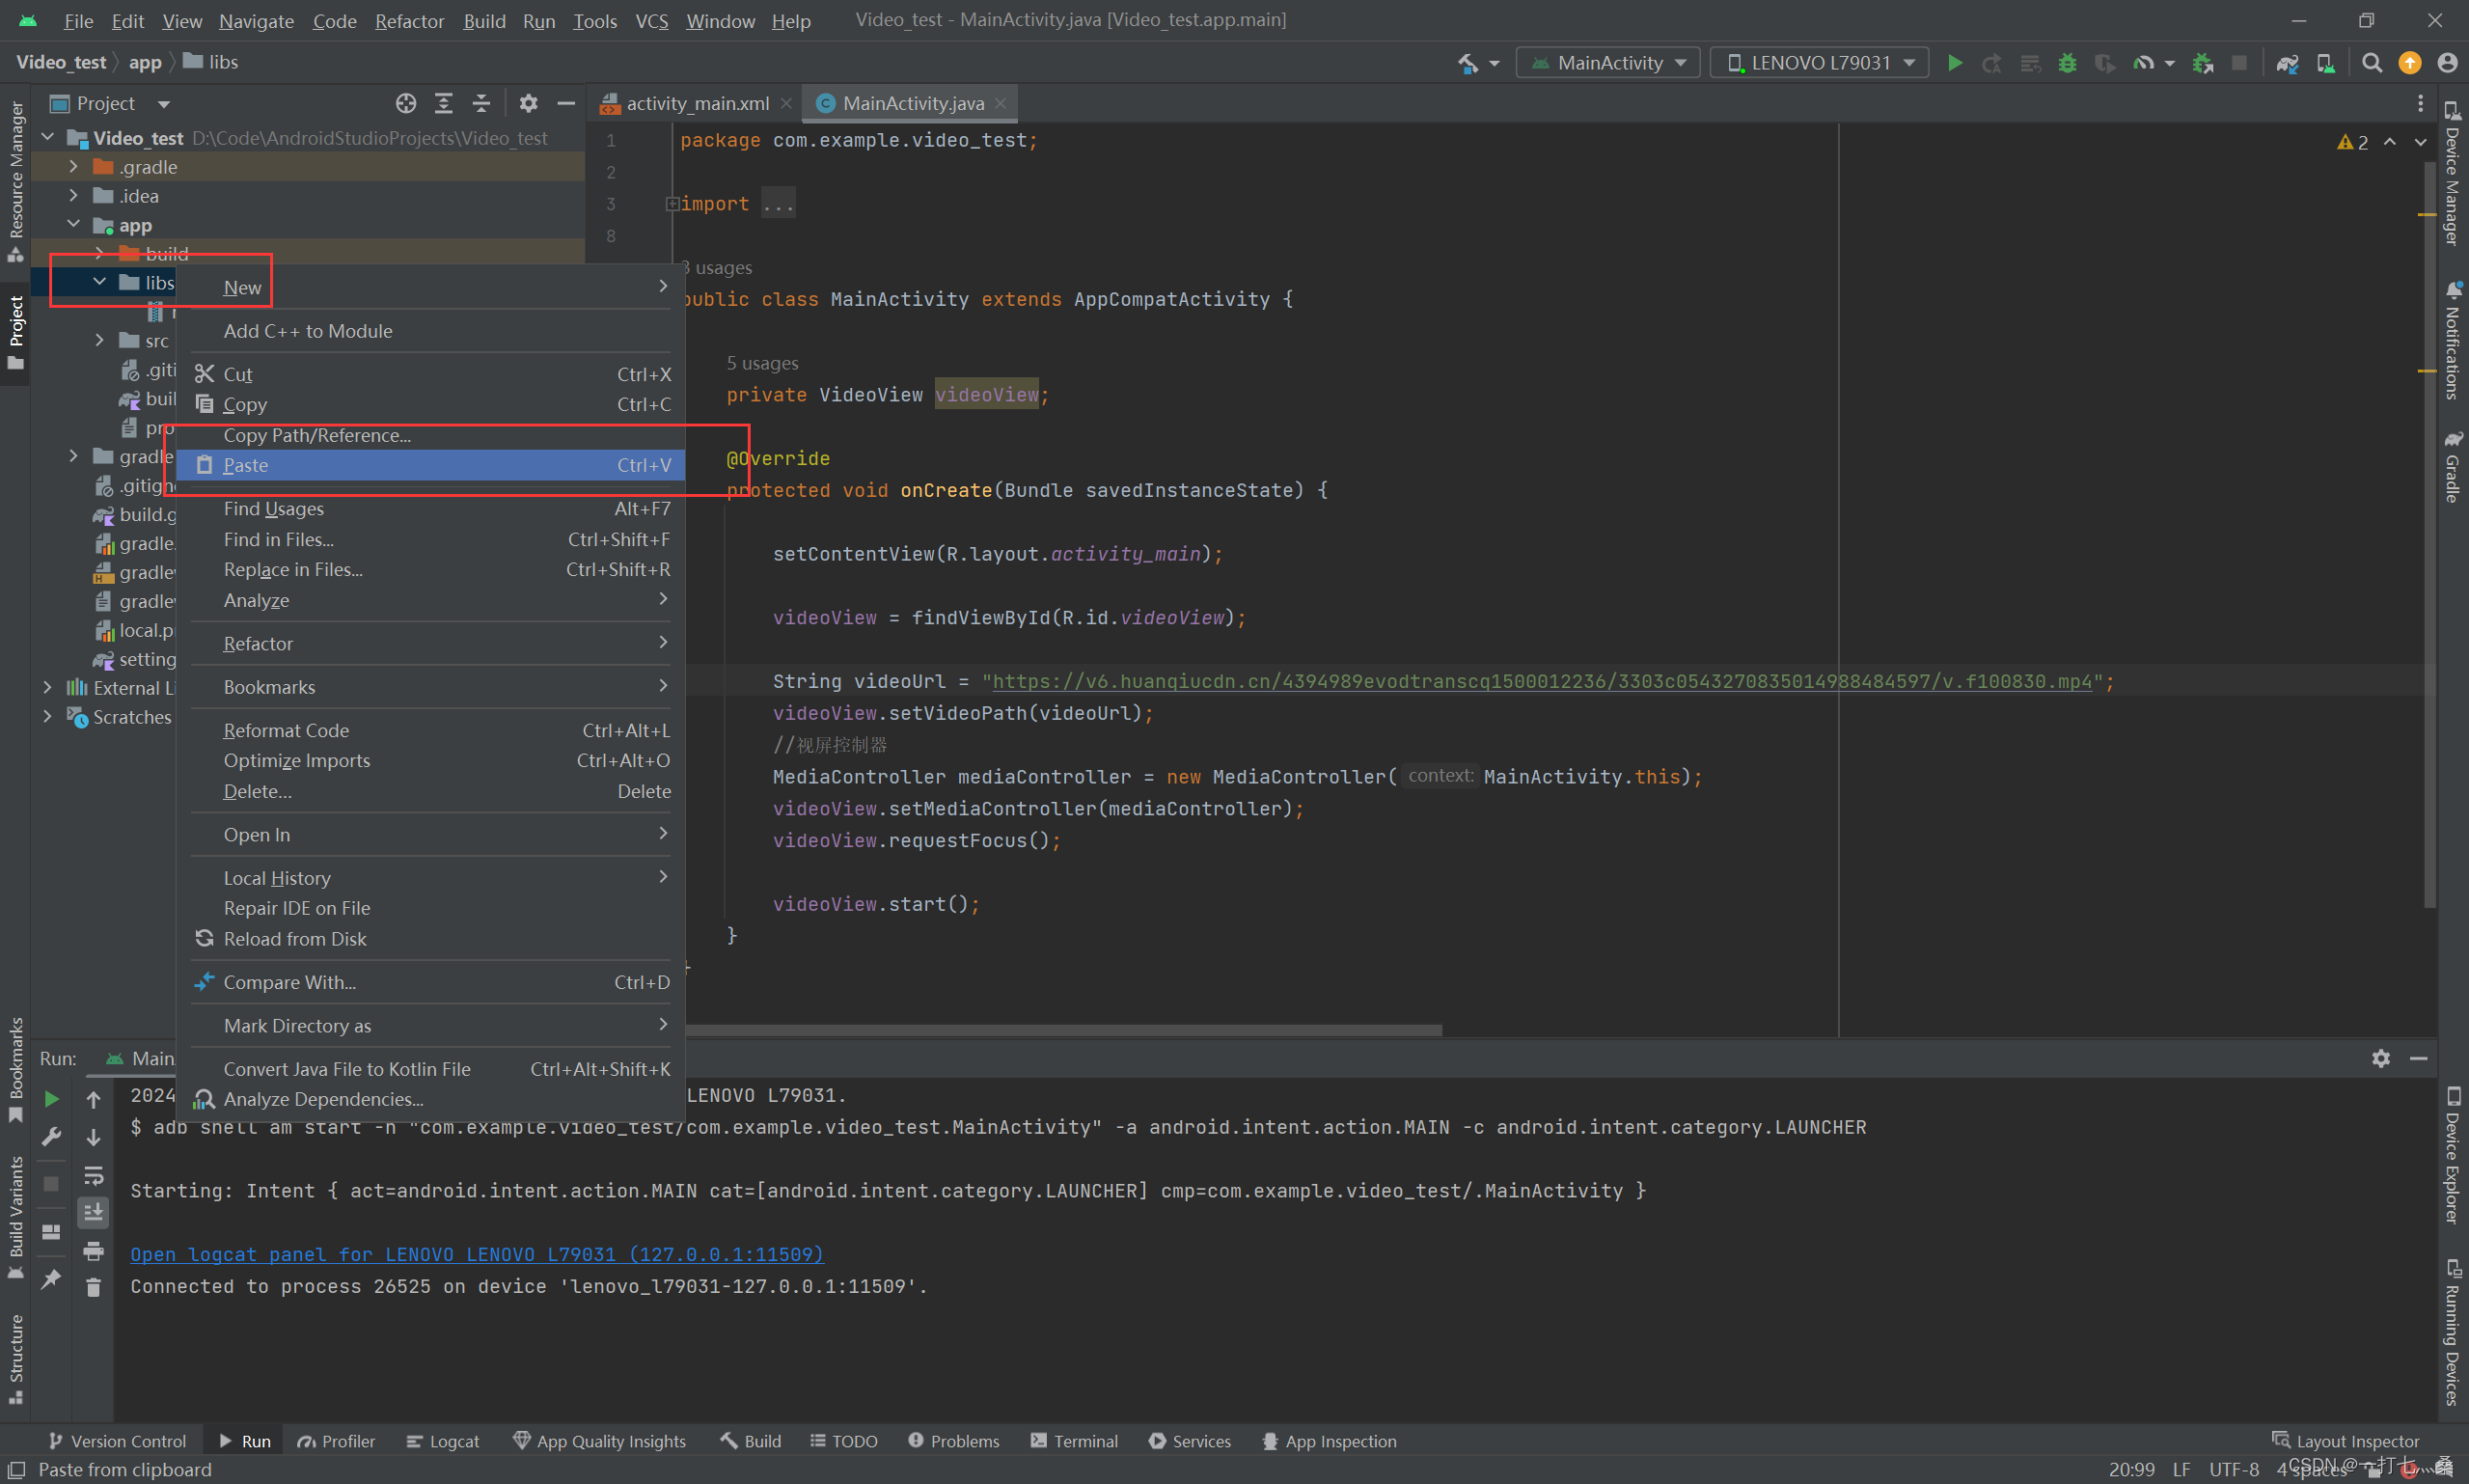
Task: Open LENOVO L79031 device dropdown
Action: tap(1820, 63)
